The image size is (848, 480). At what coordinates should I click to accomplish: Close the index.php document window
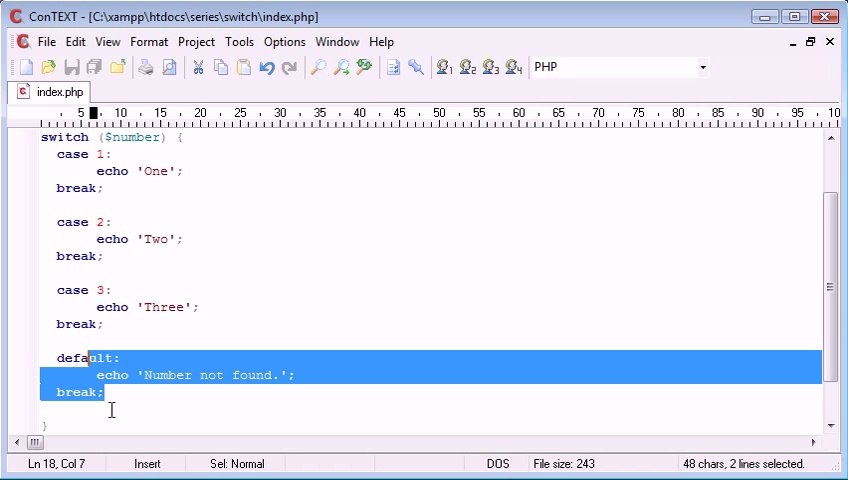(x=830, y=42)
